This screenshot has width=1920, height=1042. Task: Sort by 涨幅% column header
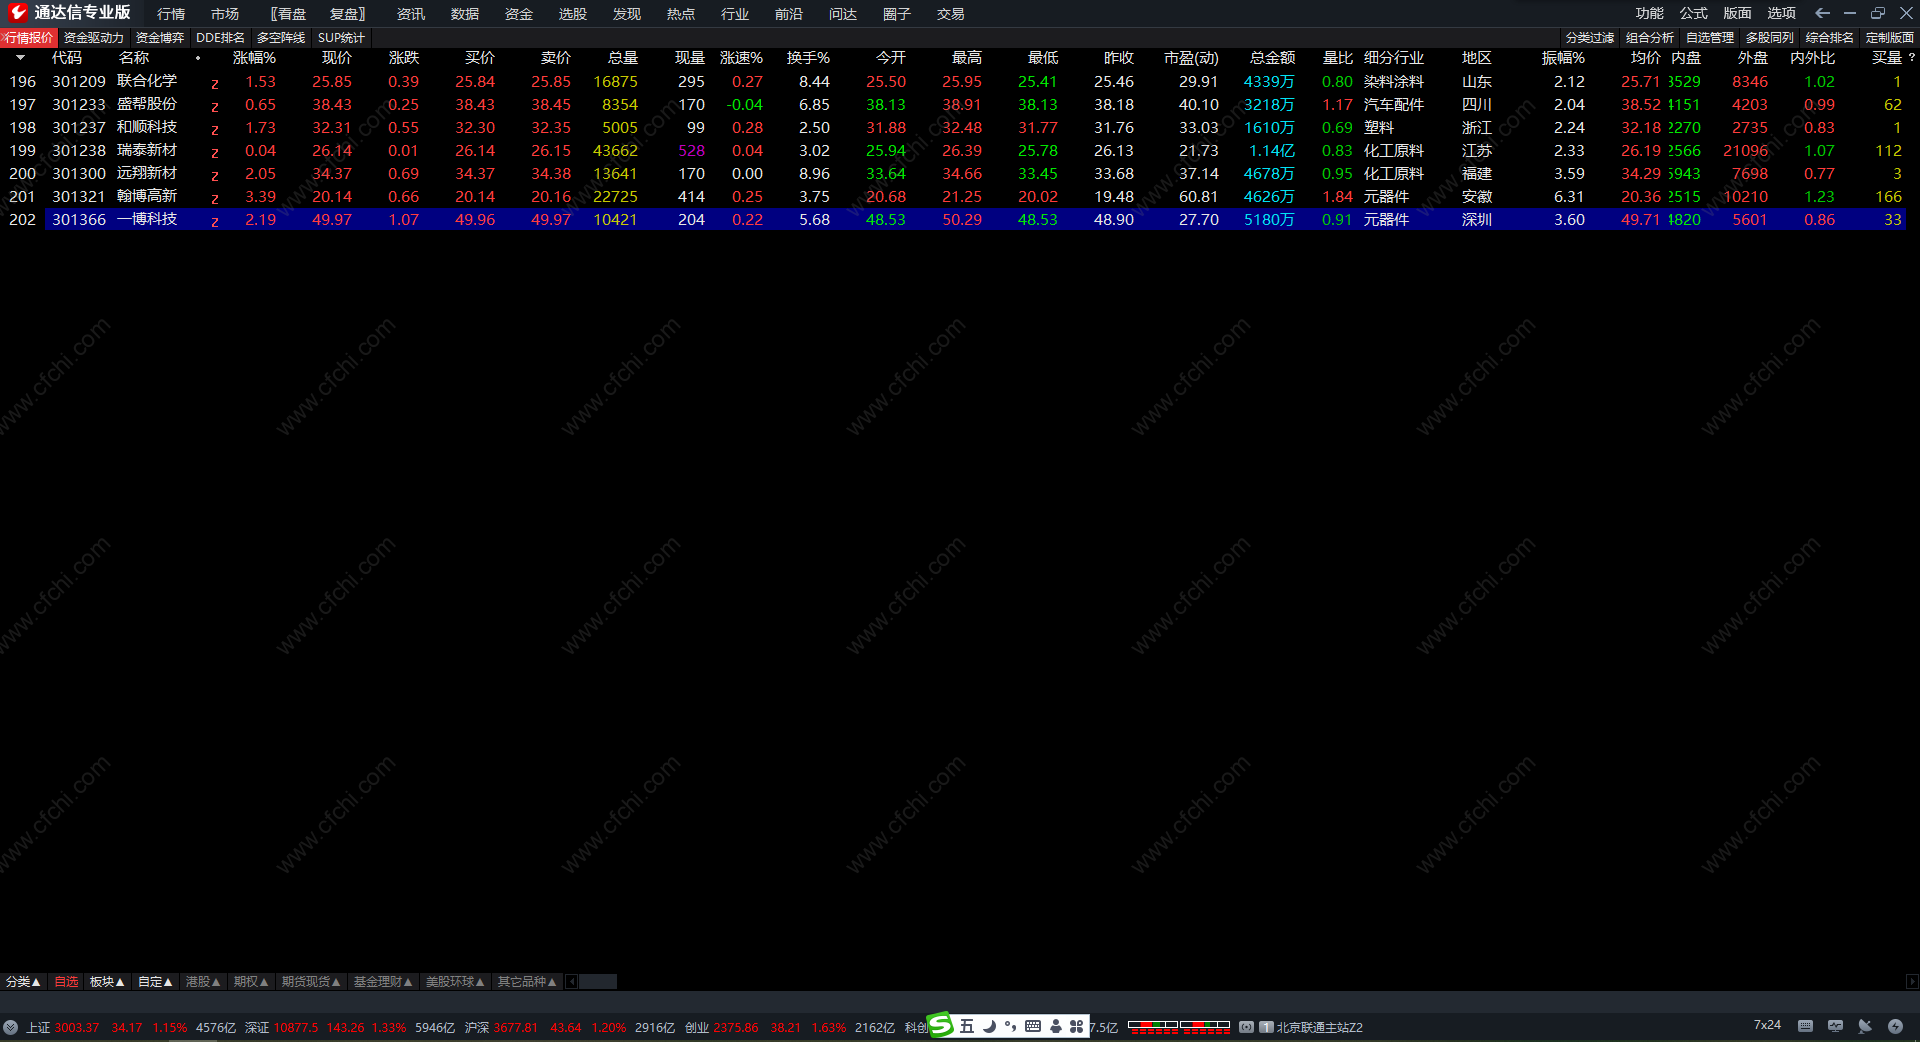tap(254, 58)
